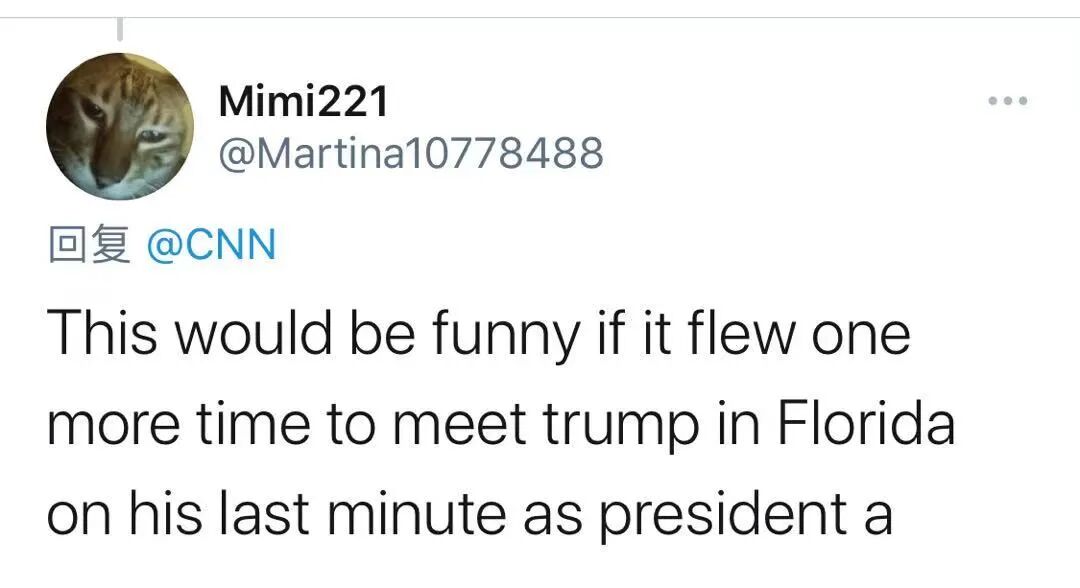Click the @Martina10778488 handle
The width and height of the screenshot is (1080, 588).
[411, 153]
